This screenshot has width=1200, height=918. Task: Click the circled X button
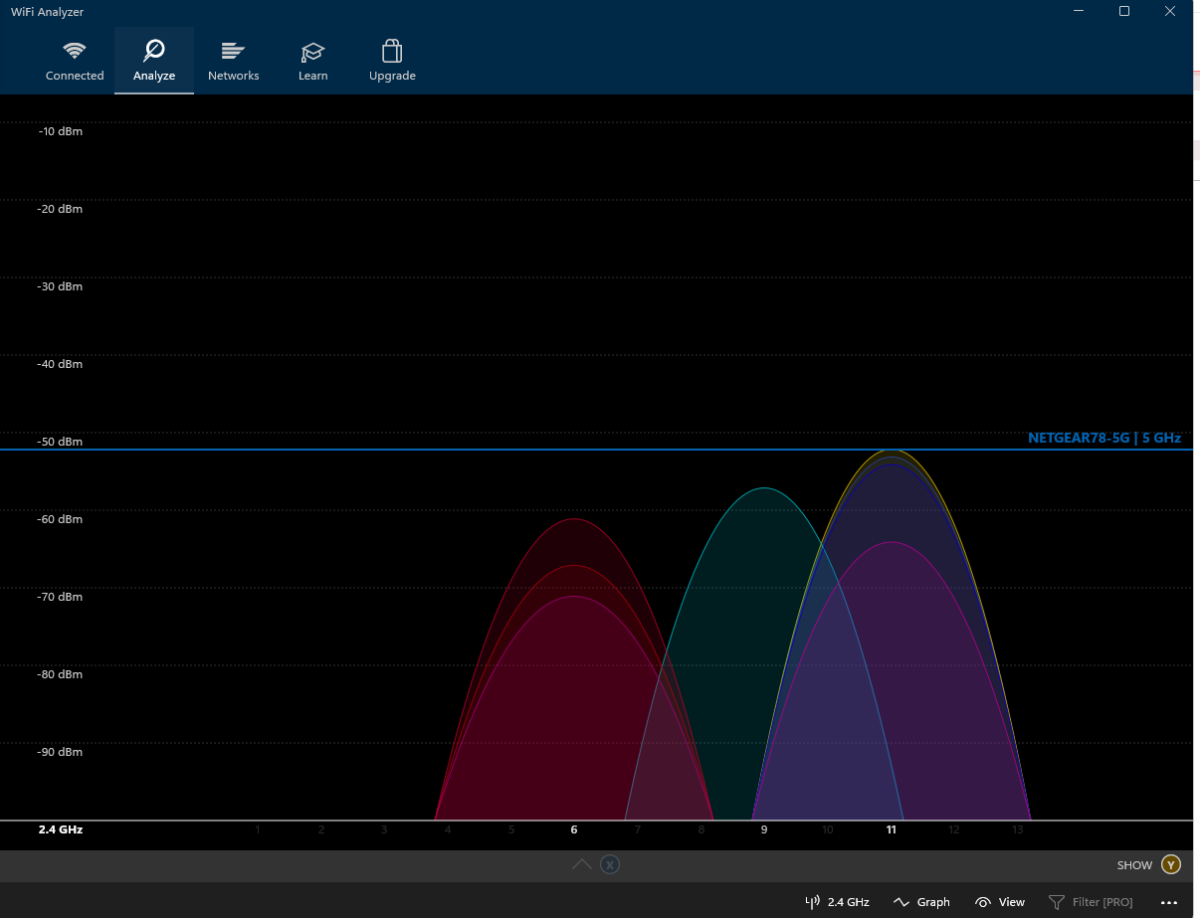tap(610, 865)
